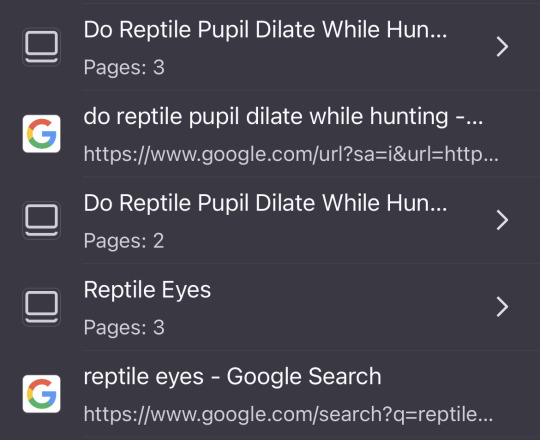Click 'Pages: 3' under first Do Reptile entry

pyautogui.click(x=124, y=67)
